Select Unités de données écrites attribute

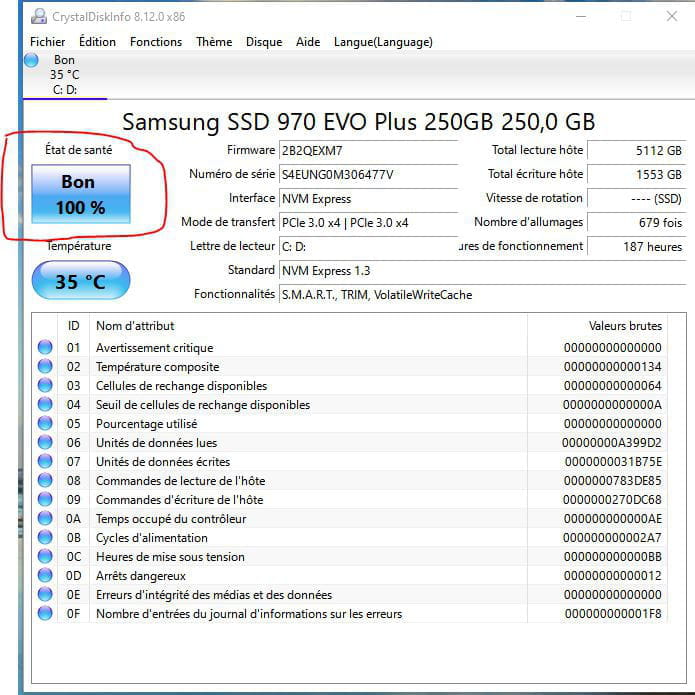(163, 462)
